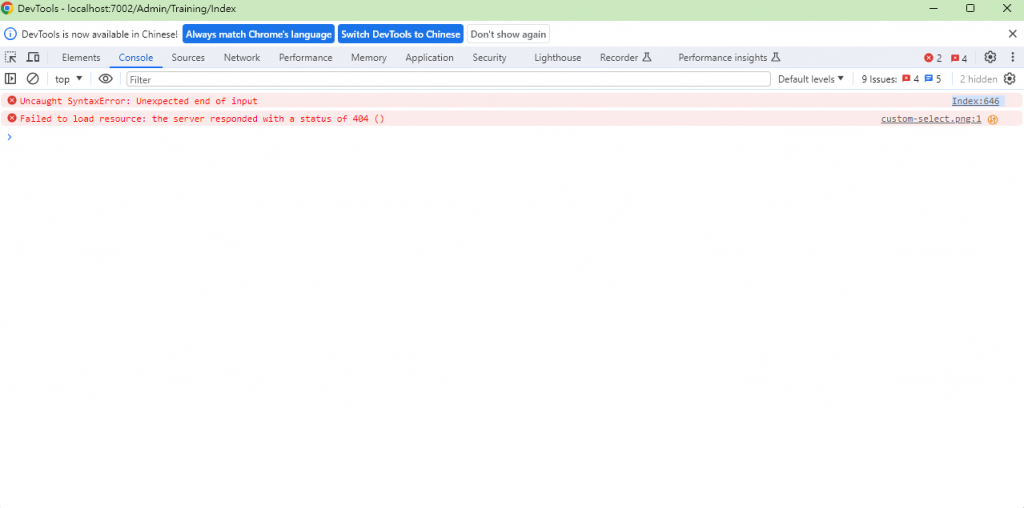Screen dimensions: 1024x508
Task: Click the red 4 issues badge in console toolbar
Action: pos(910,79)
